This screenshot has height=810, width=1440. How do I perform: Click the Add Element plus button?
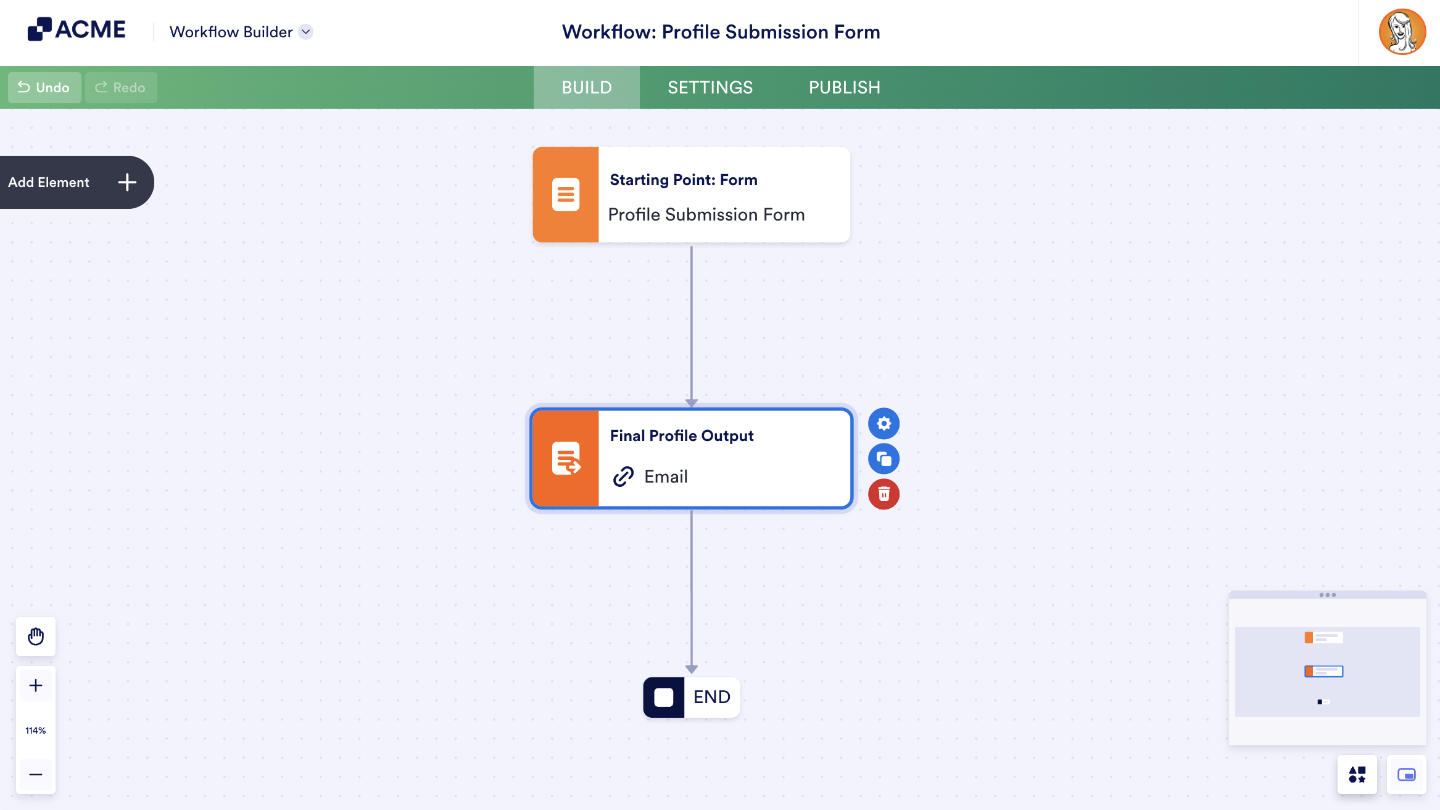[x=127, y=182]
